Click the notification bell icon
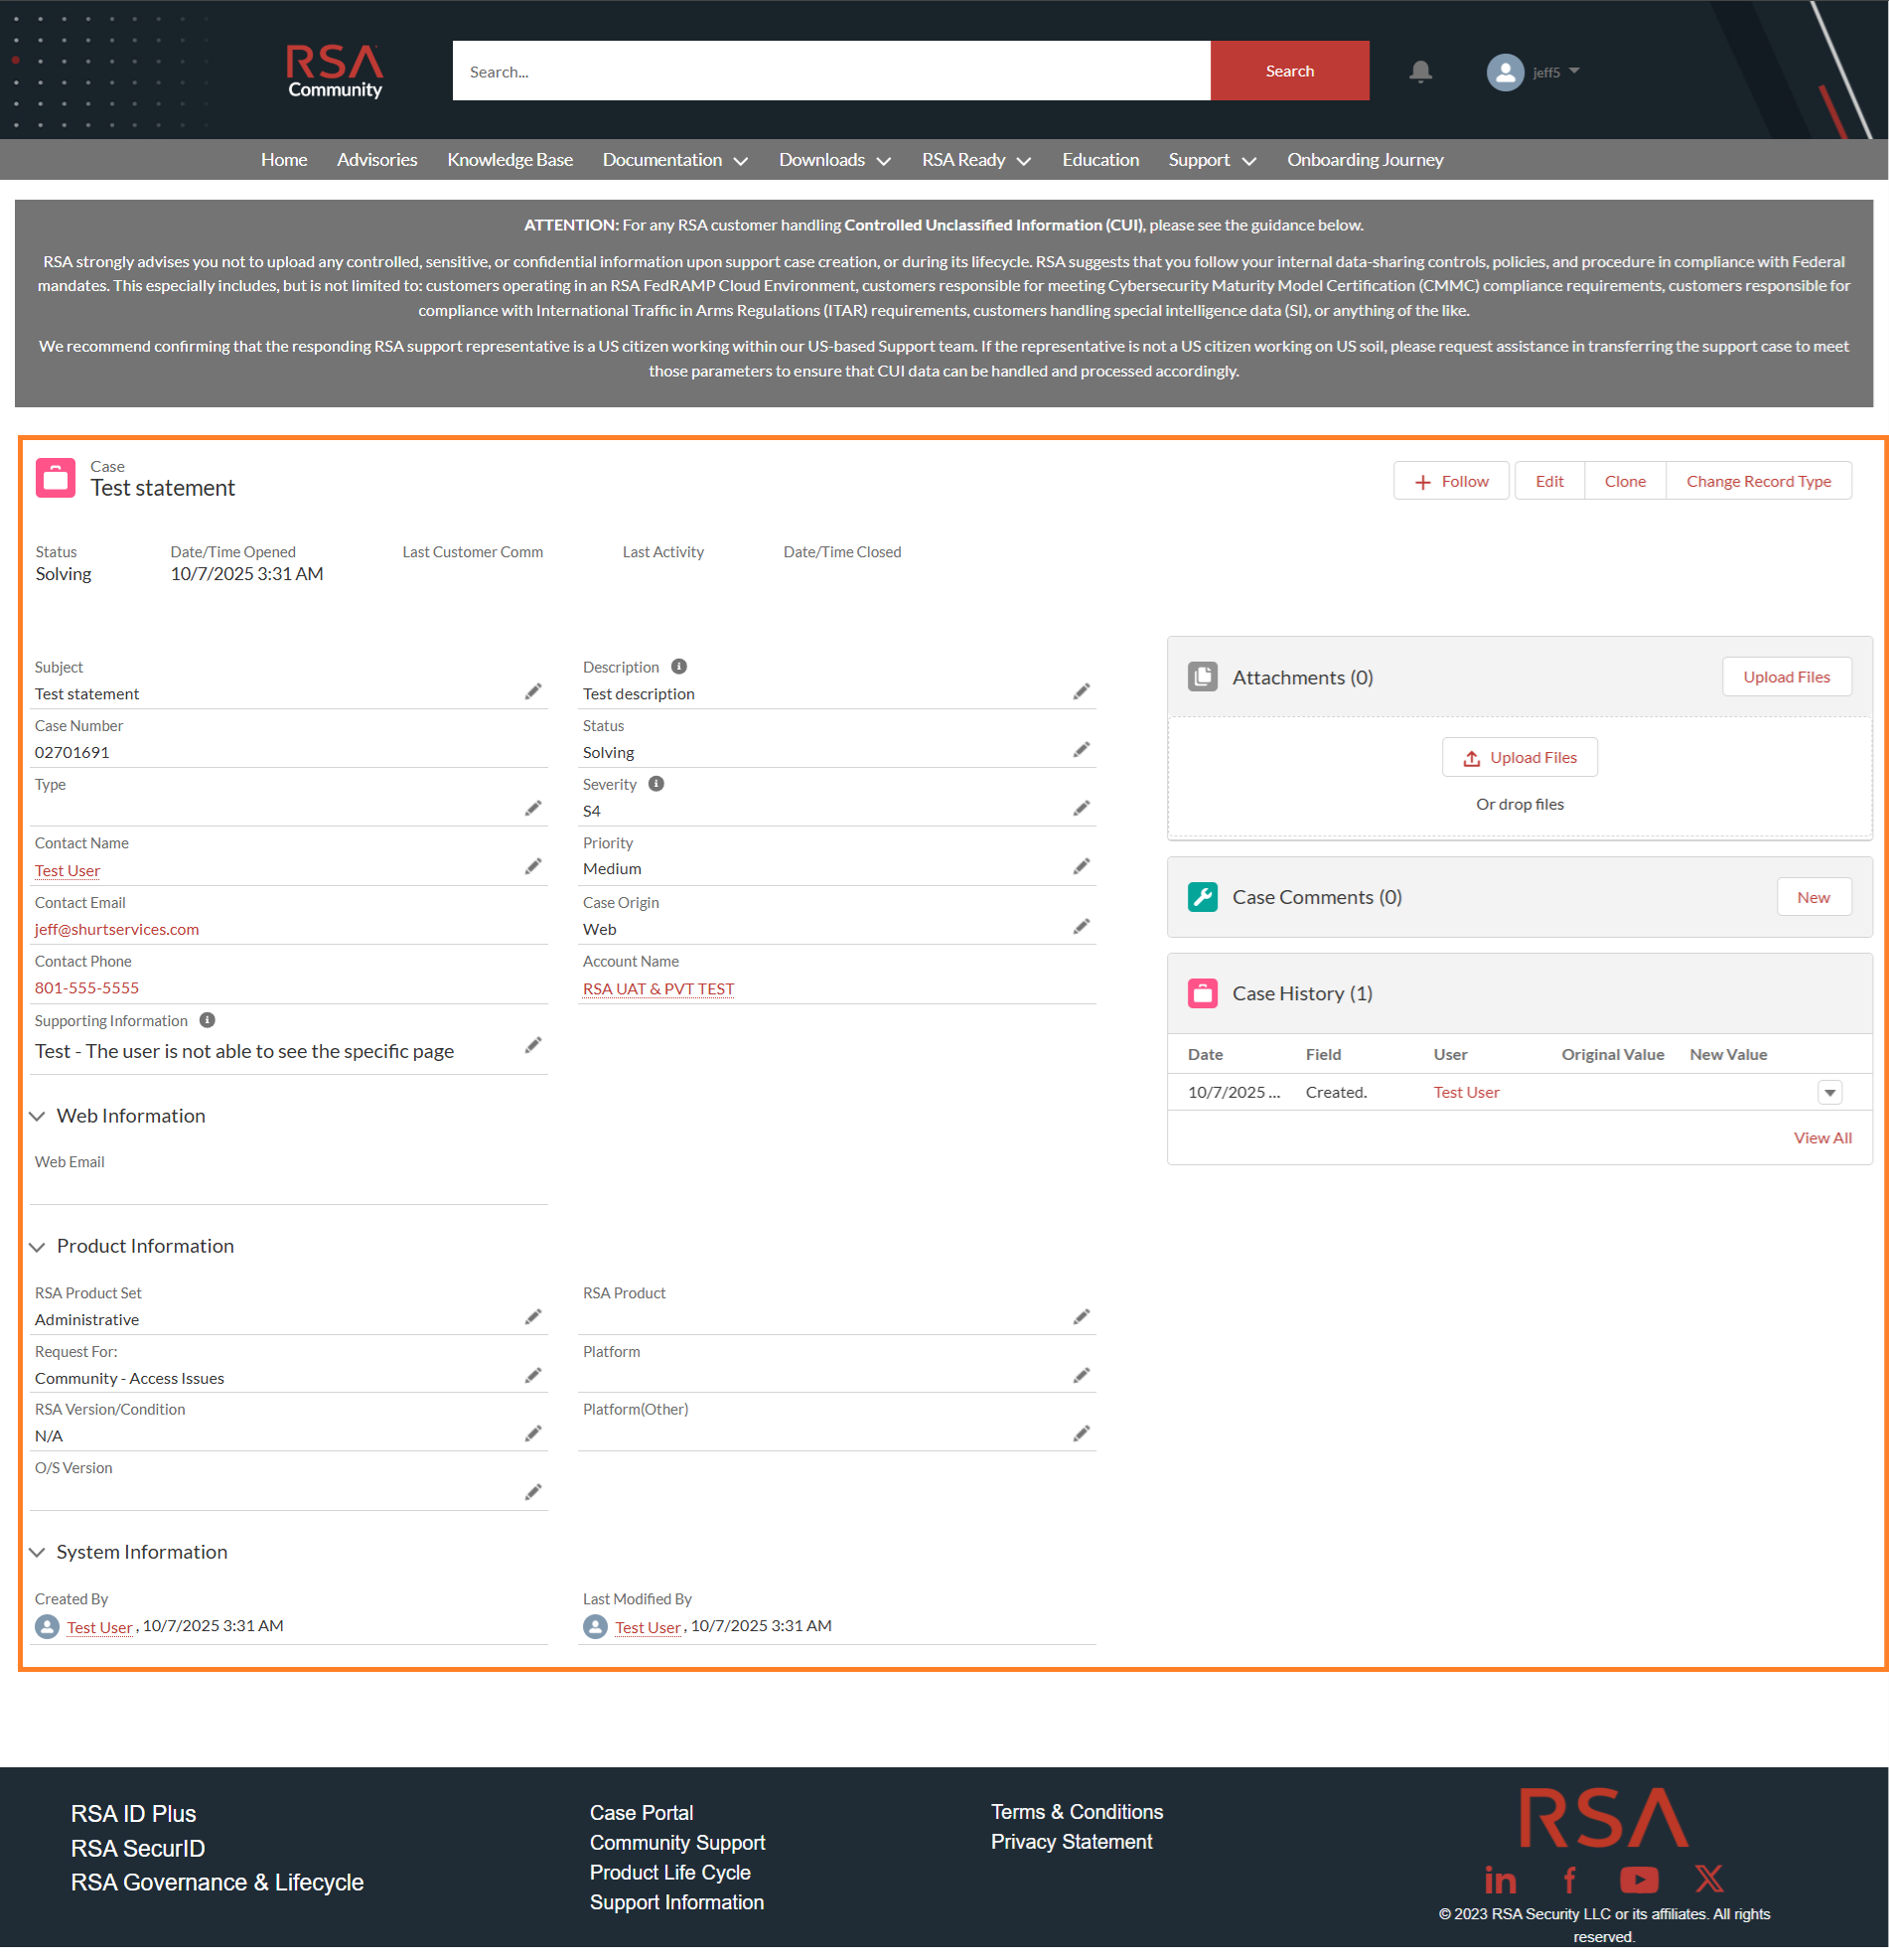 click(1420, 71)
